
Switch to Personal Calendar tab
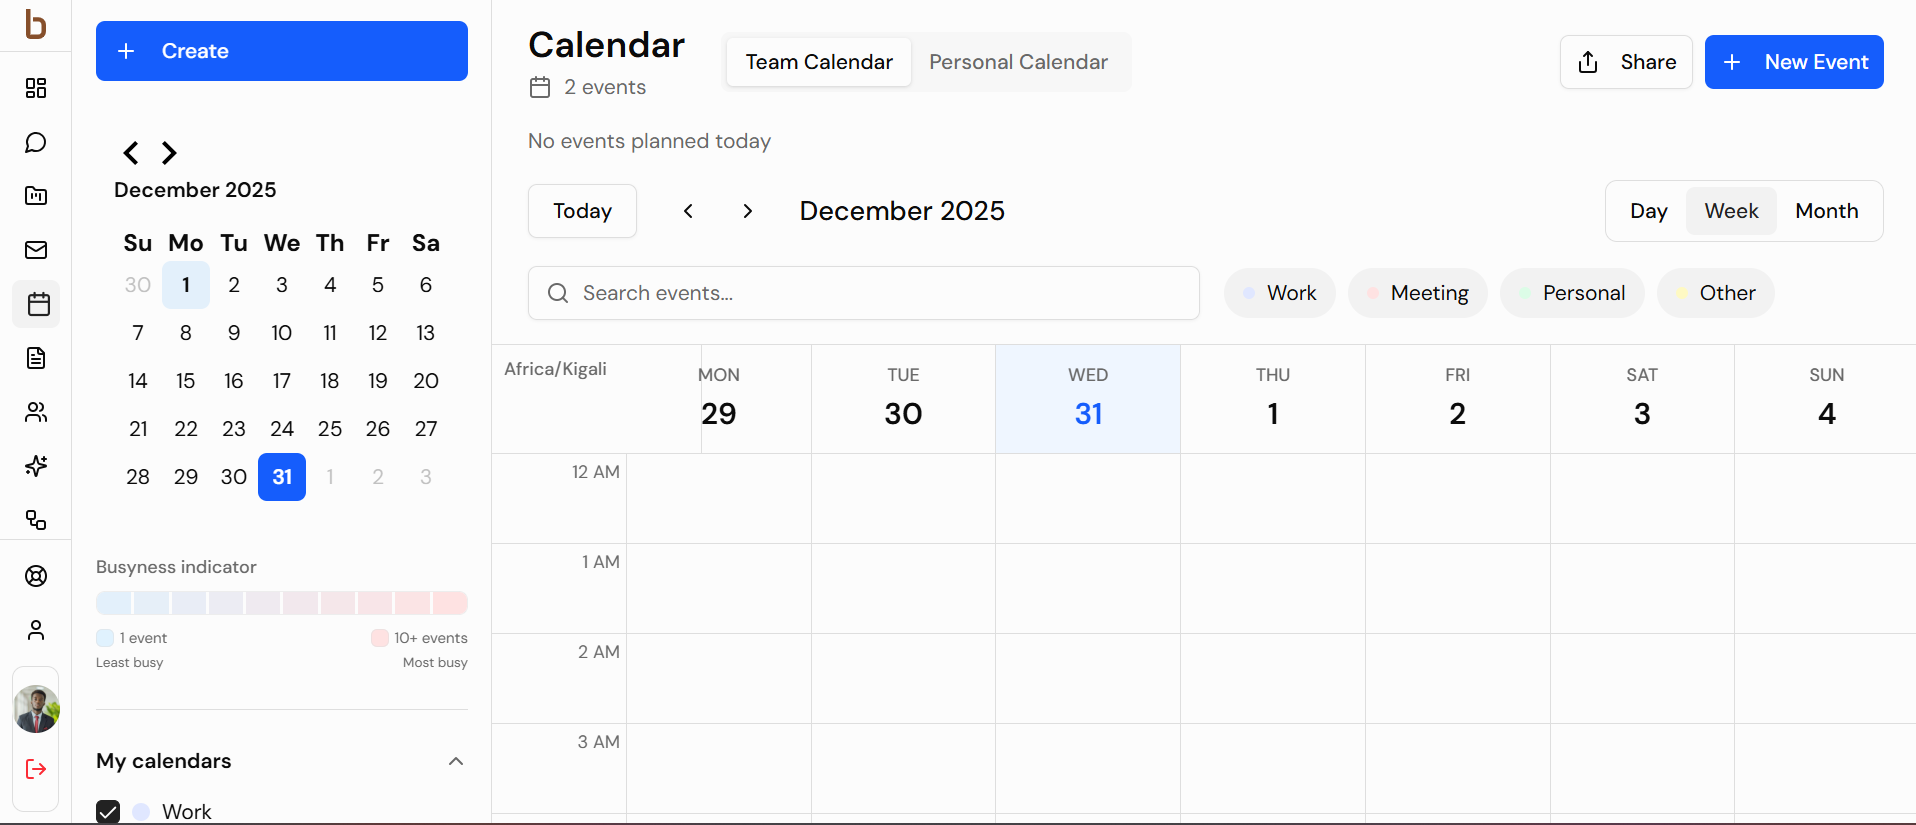click(x=1019, y=61)
